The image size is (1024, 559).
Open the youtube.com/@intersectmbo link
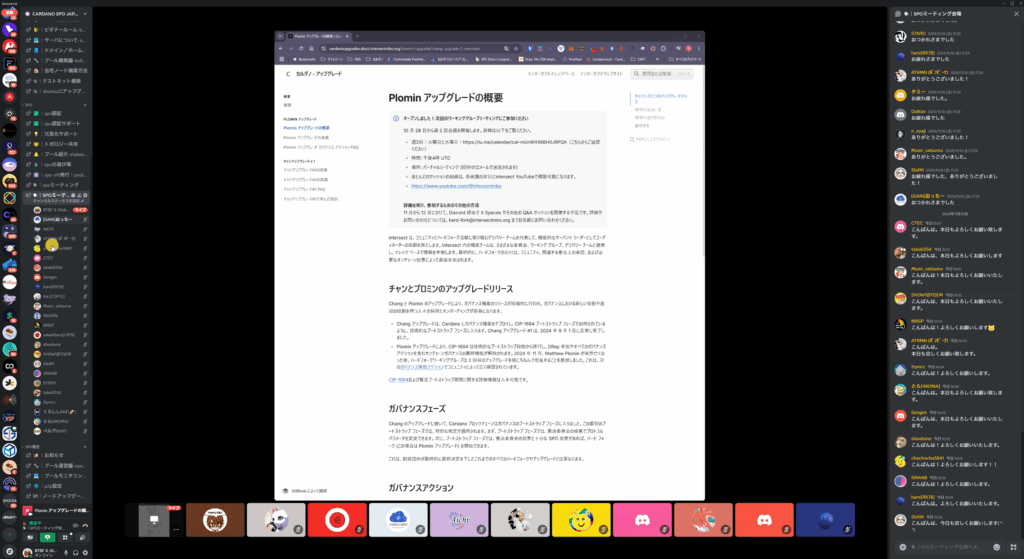tap(456, 186)
